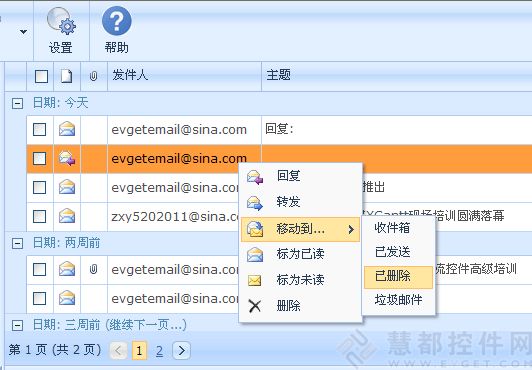Go to page 2 link in pager
This screenshot has height=370, width=532.
[159, 350]
